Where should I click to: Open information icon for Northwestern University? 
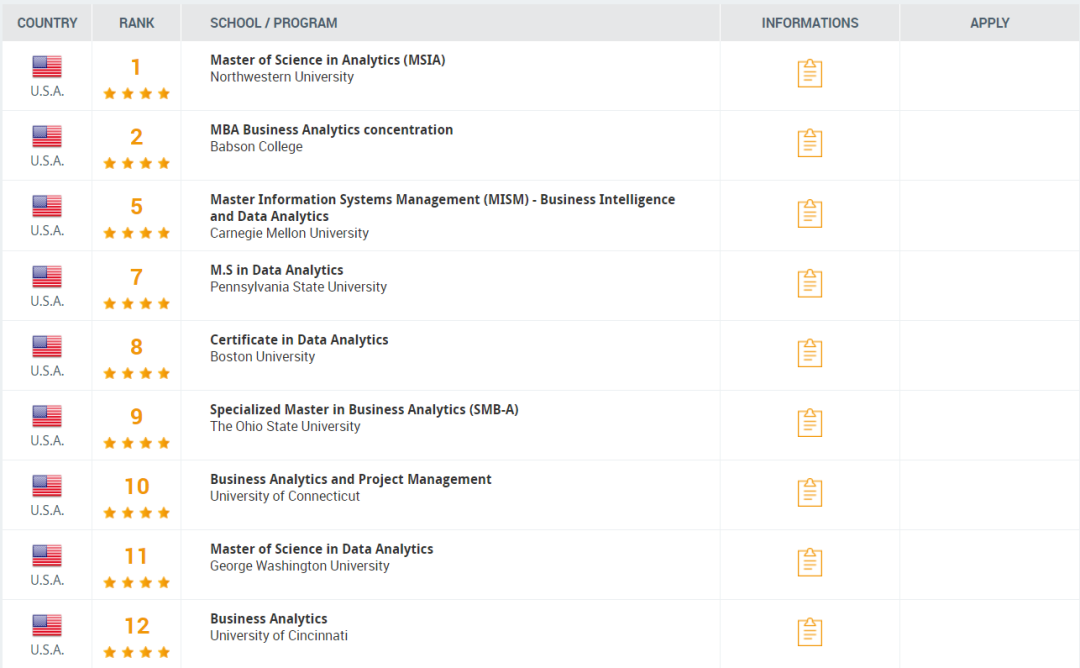point(809,73)
